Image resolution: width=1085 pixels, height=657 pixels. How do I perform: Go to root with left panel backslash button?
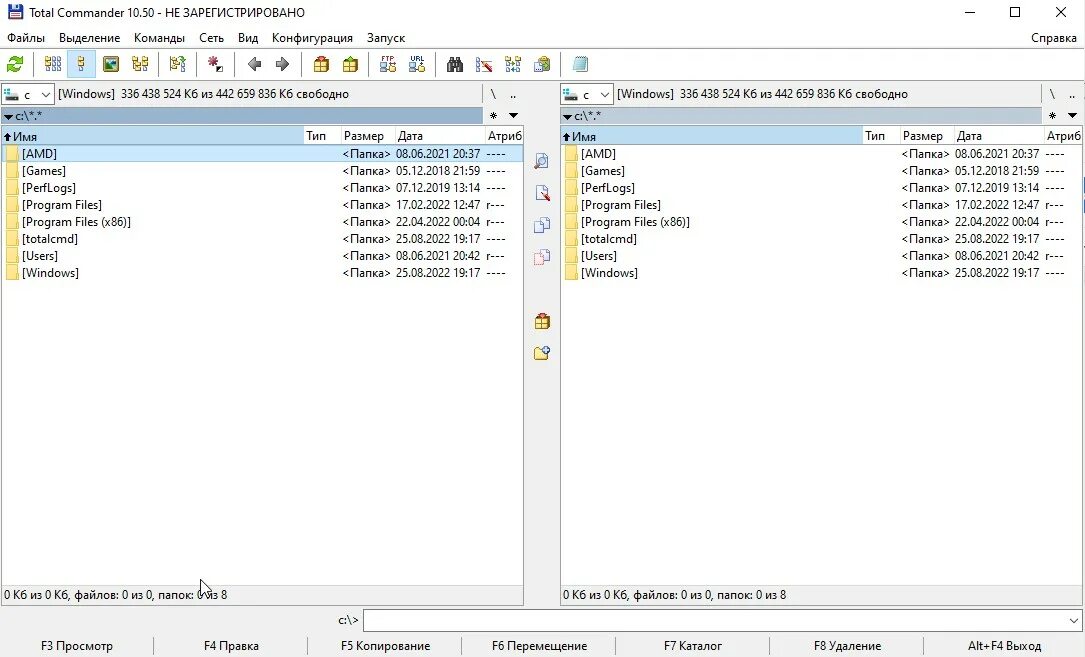tap(493, 94)
